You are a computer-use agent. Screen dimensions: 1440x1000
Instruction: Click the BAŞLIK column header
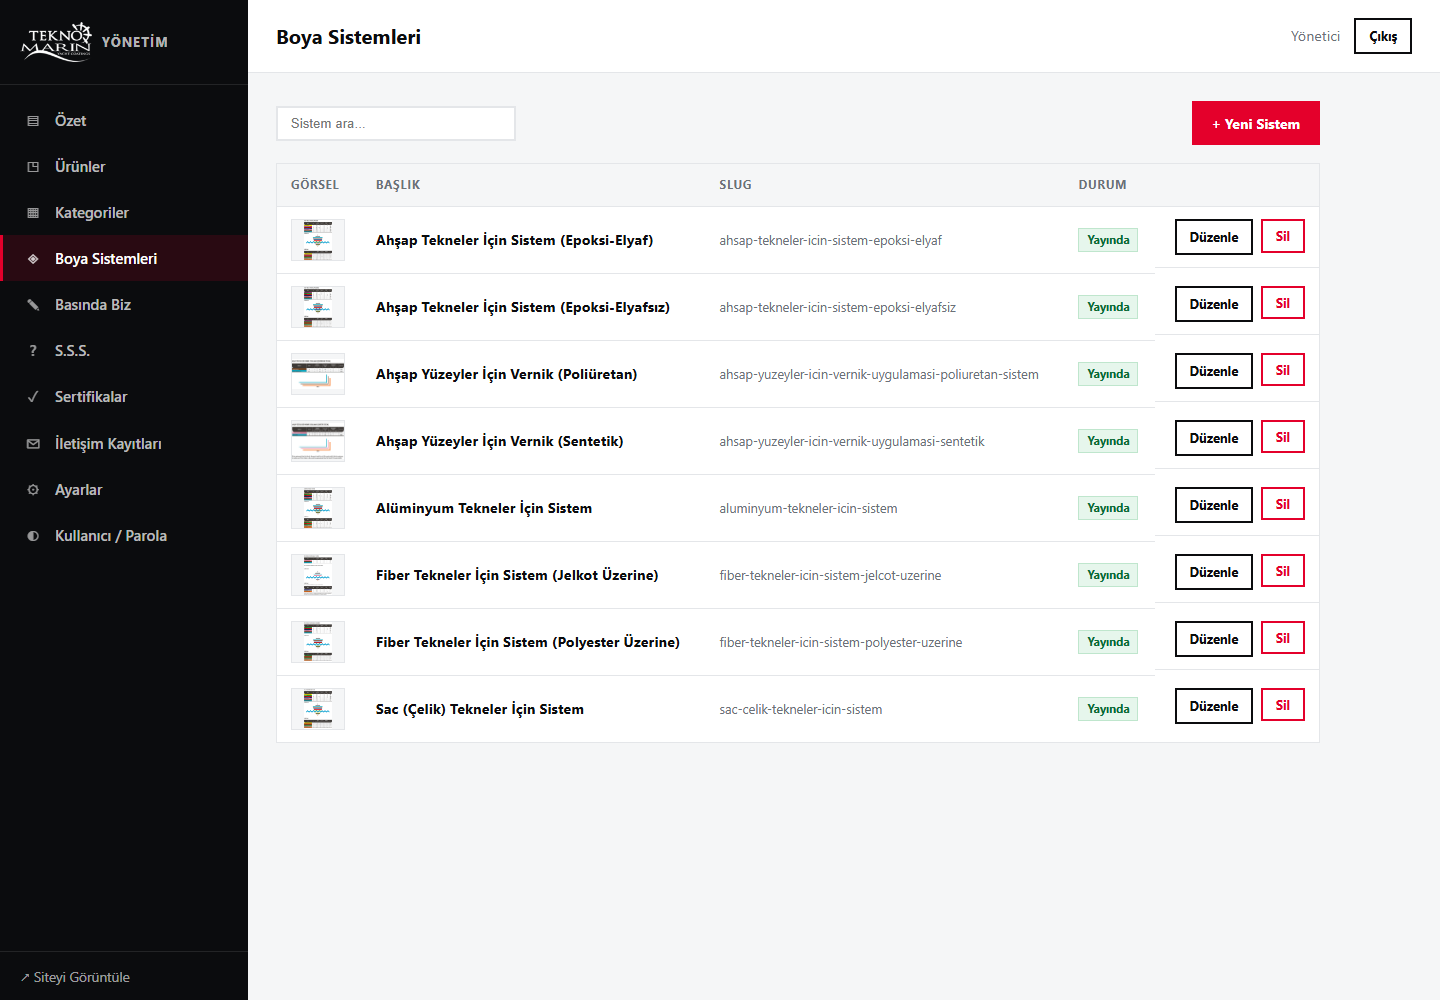[x=398, y=185]
